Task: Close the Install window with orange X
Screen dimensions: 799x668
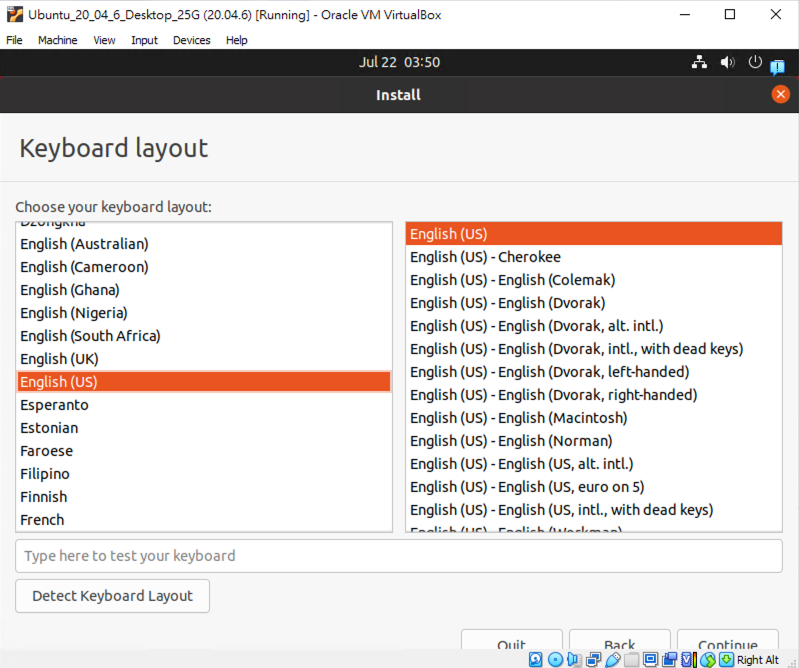Action: tap(780, 95)
